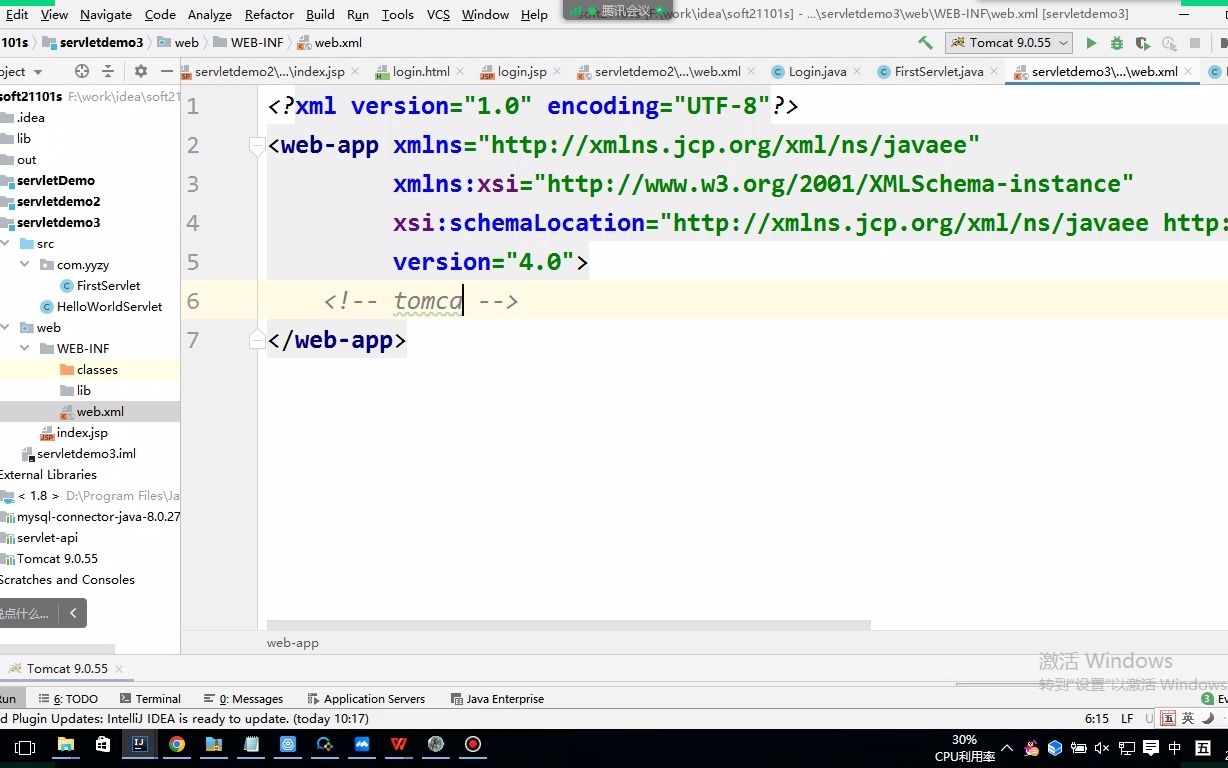This screenshot has width=1228, height=768.
Task: Select the servletDemo module in the tree
Action: click(x=55, y=181)
